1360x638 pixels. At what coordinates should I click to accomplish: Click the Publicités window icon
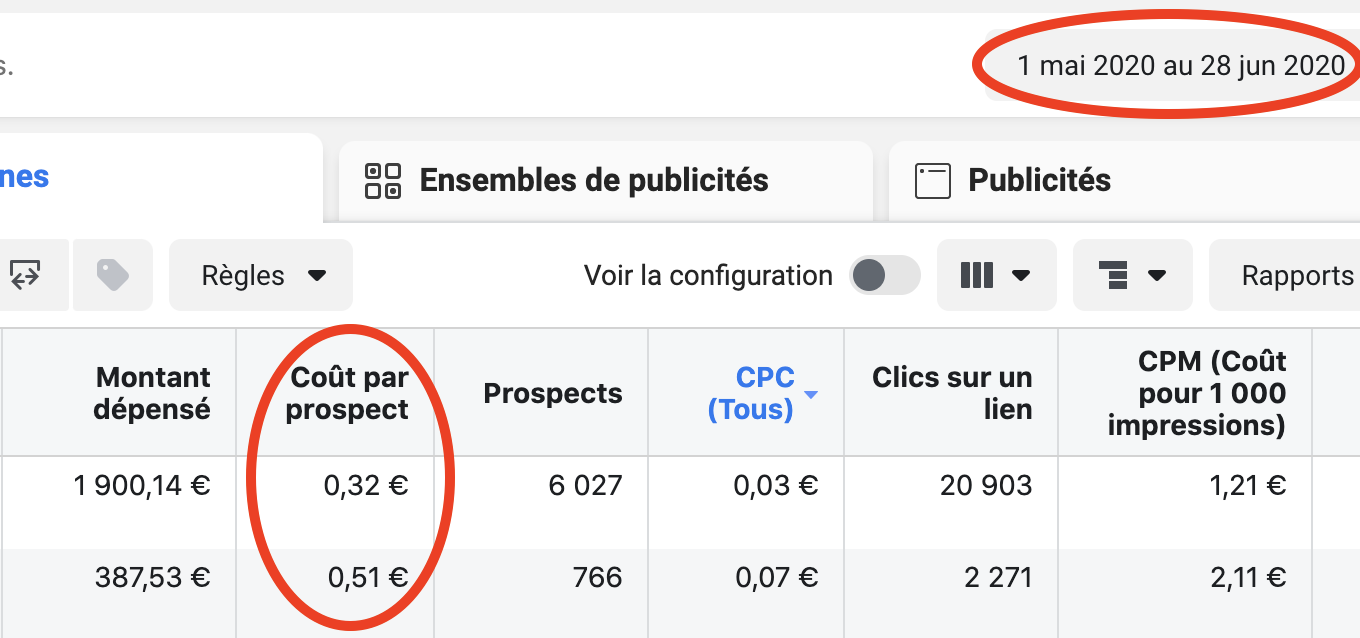(x=932, y=181)
